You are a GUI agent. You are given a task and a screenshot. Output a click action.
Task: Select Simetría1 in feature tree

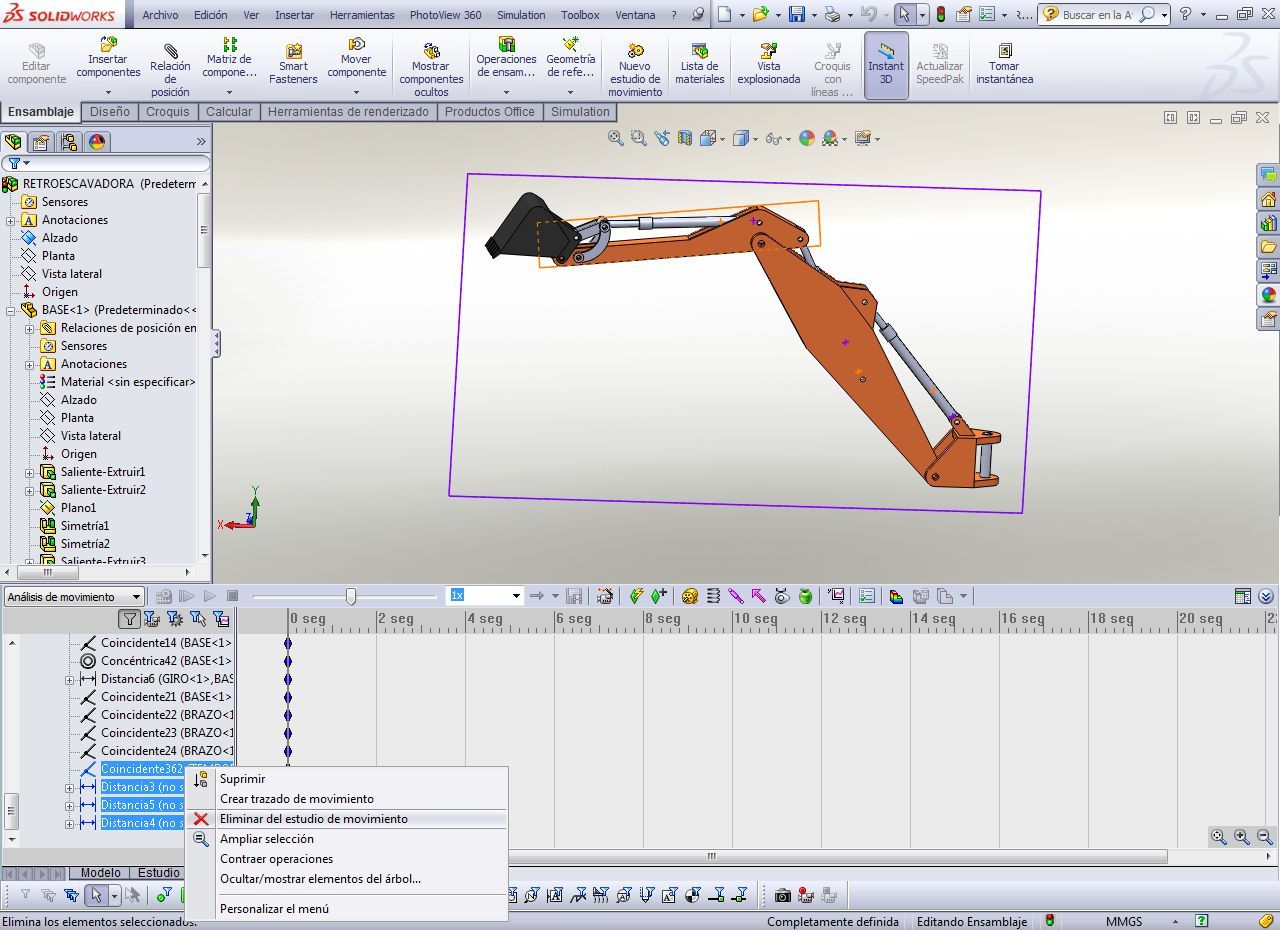click(x=84, y=526)
